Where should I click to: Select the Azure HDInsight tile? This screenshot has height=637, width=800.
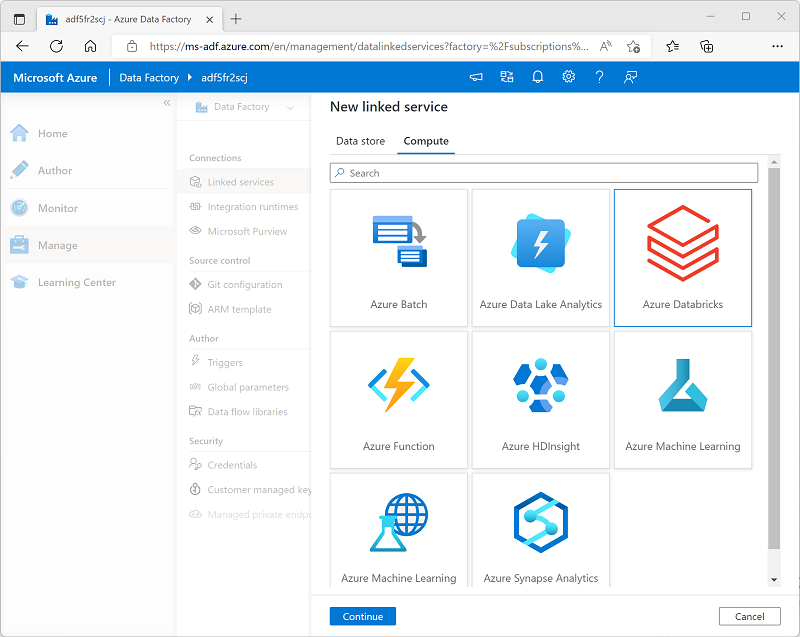tap(540, 400)
